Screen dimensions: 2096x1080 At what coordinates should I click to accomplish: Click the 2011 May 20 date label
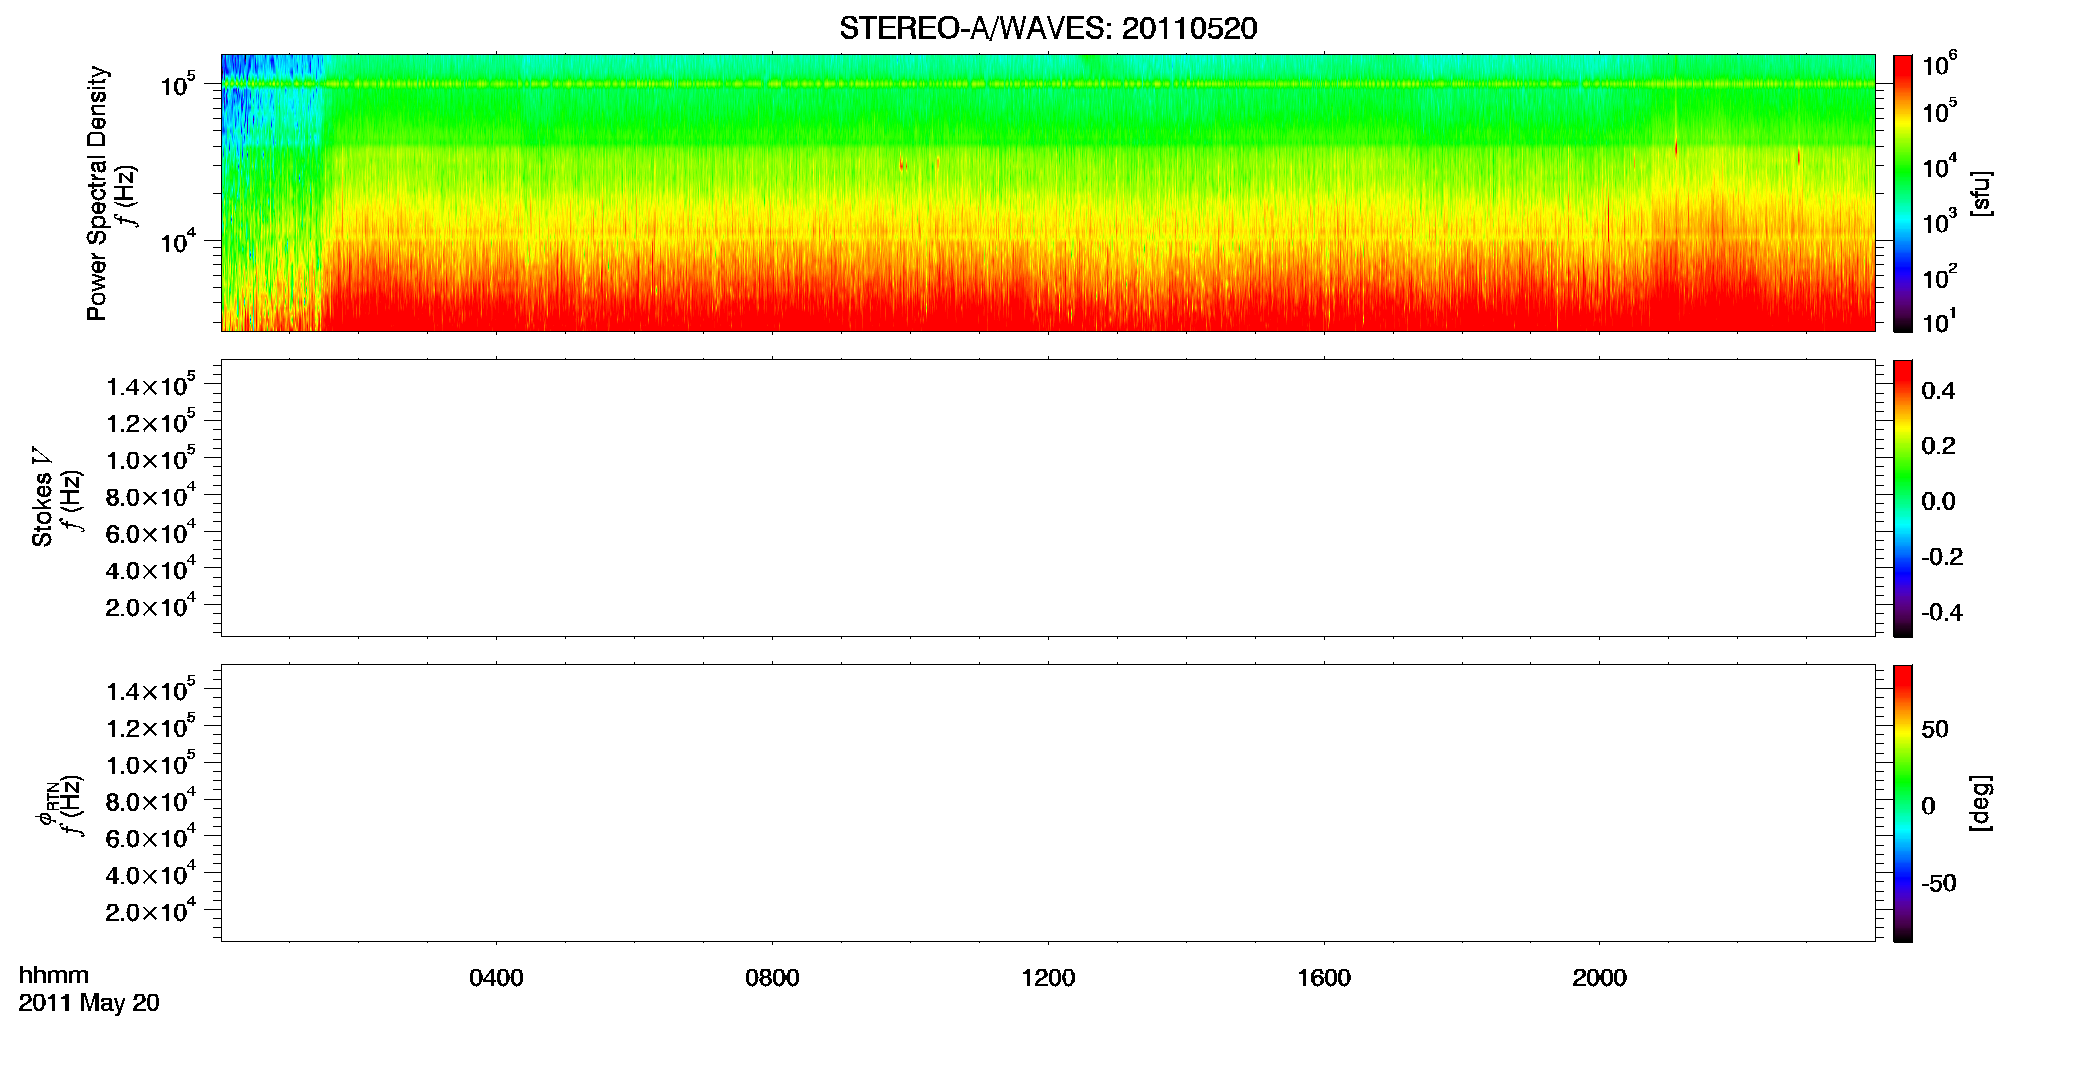[89, 1003]
